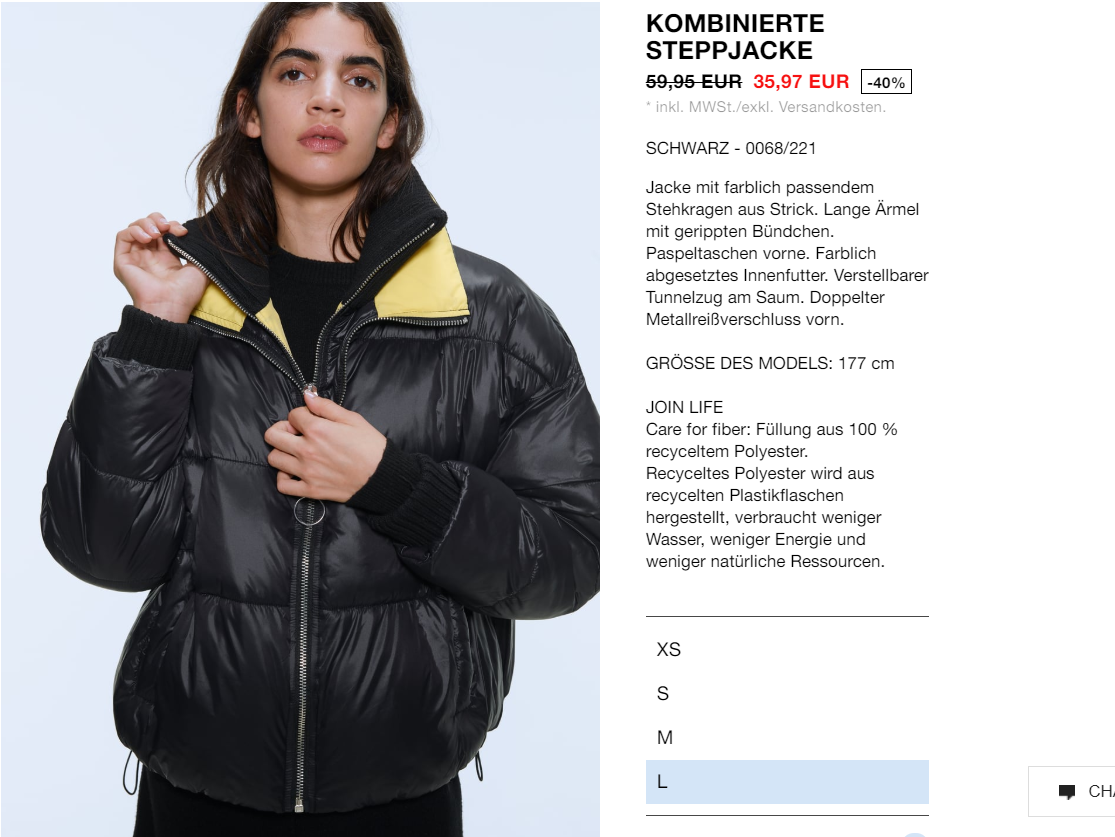Click the JOIN LIFE heading

684,407
